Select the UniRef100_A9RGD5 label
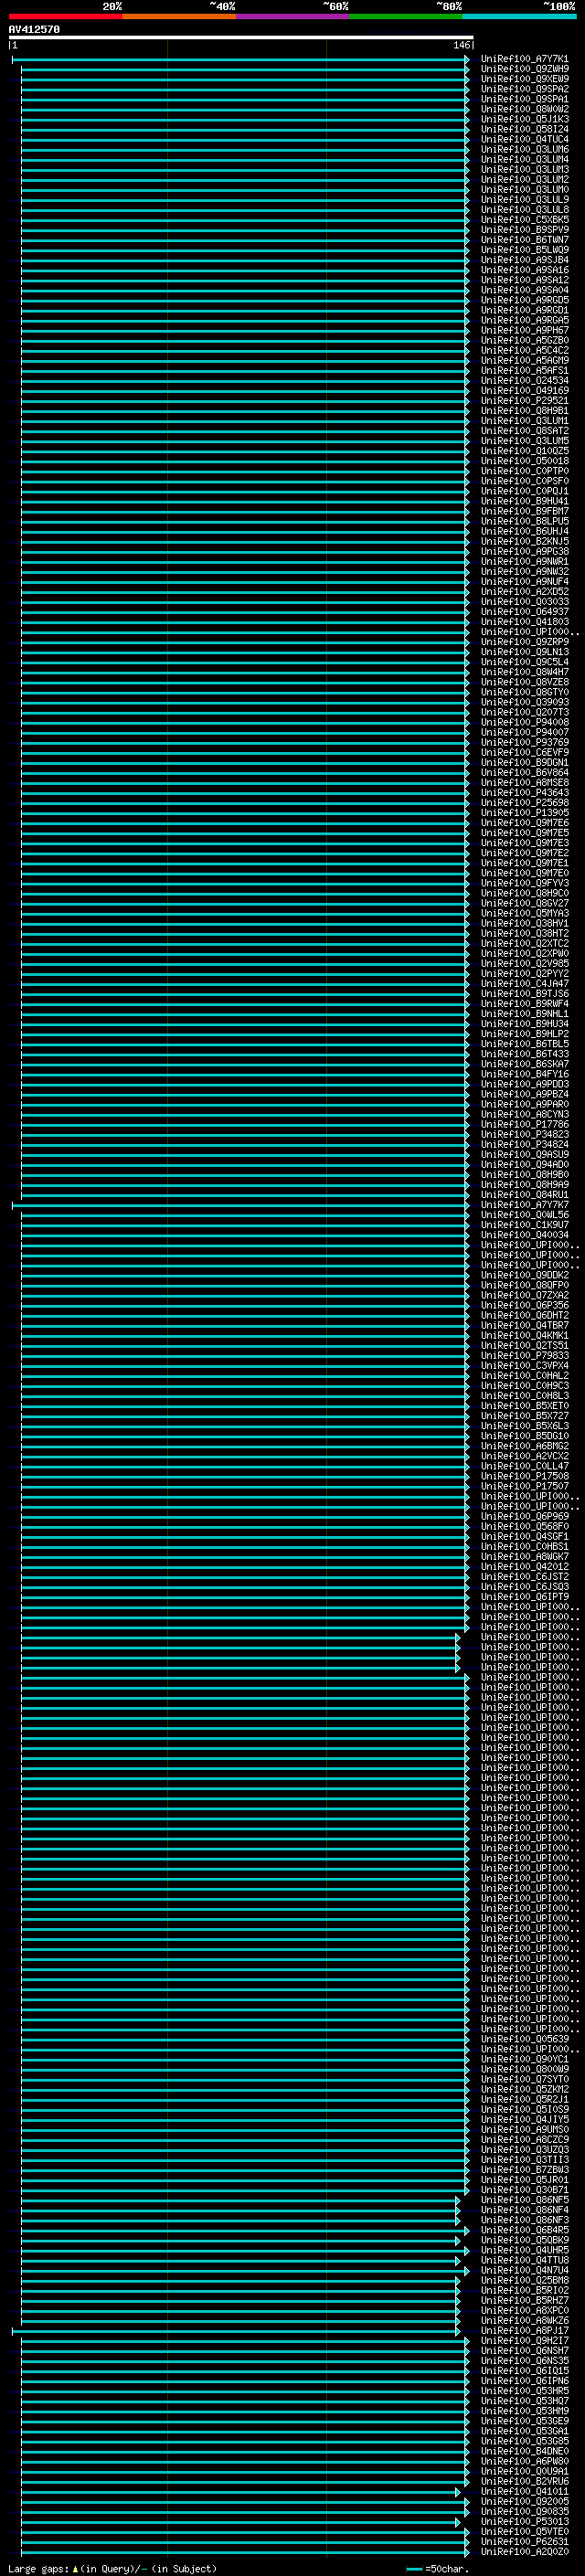Viewport: 585px width, 2576px height. pyautogui.click(x=524, y=300)
